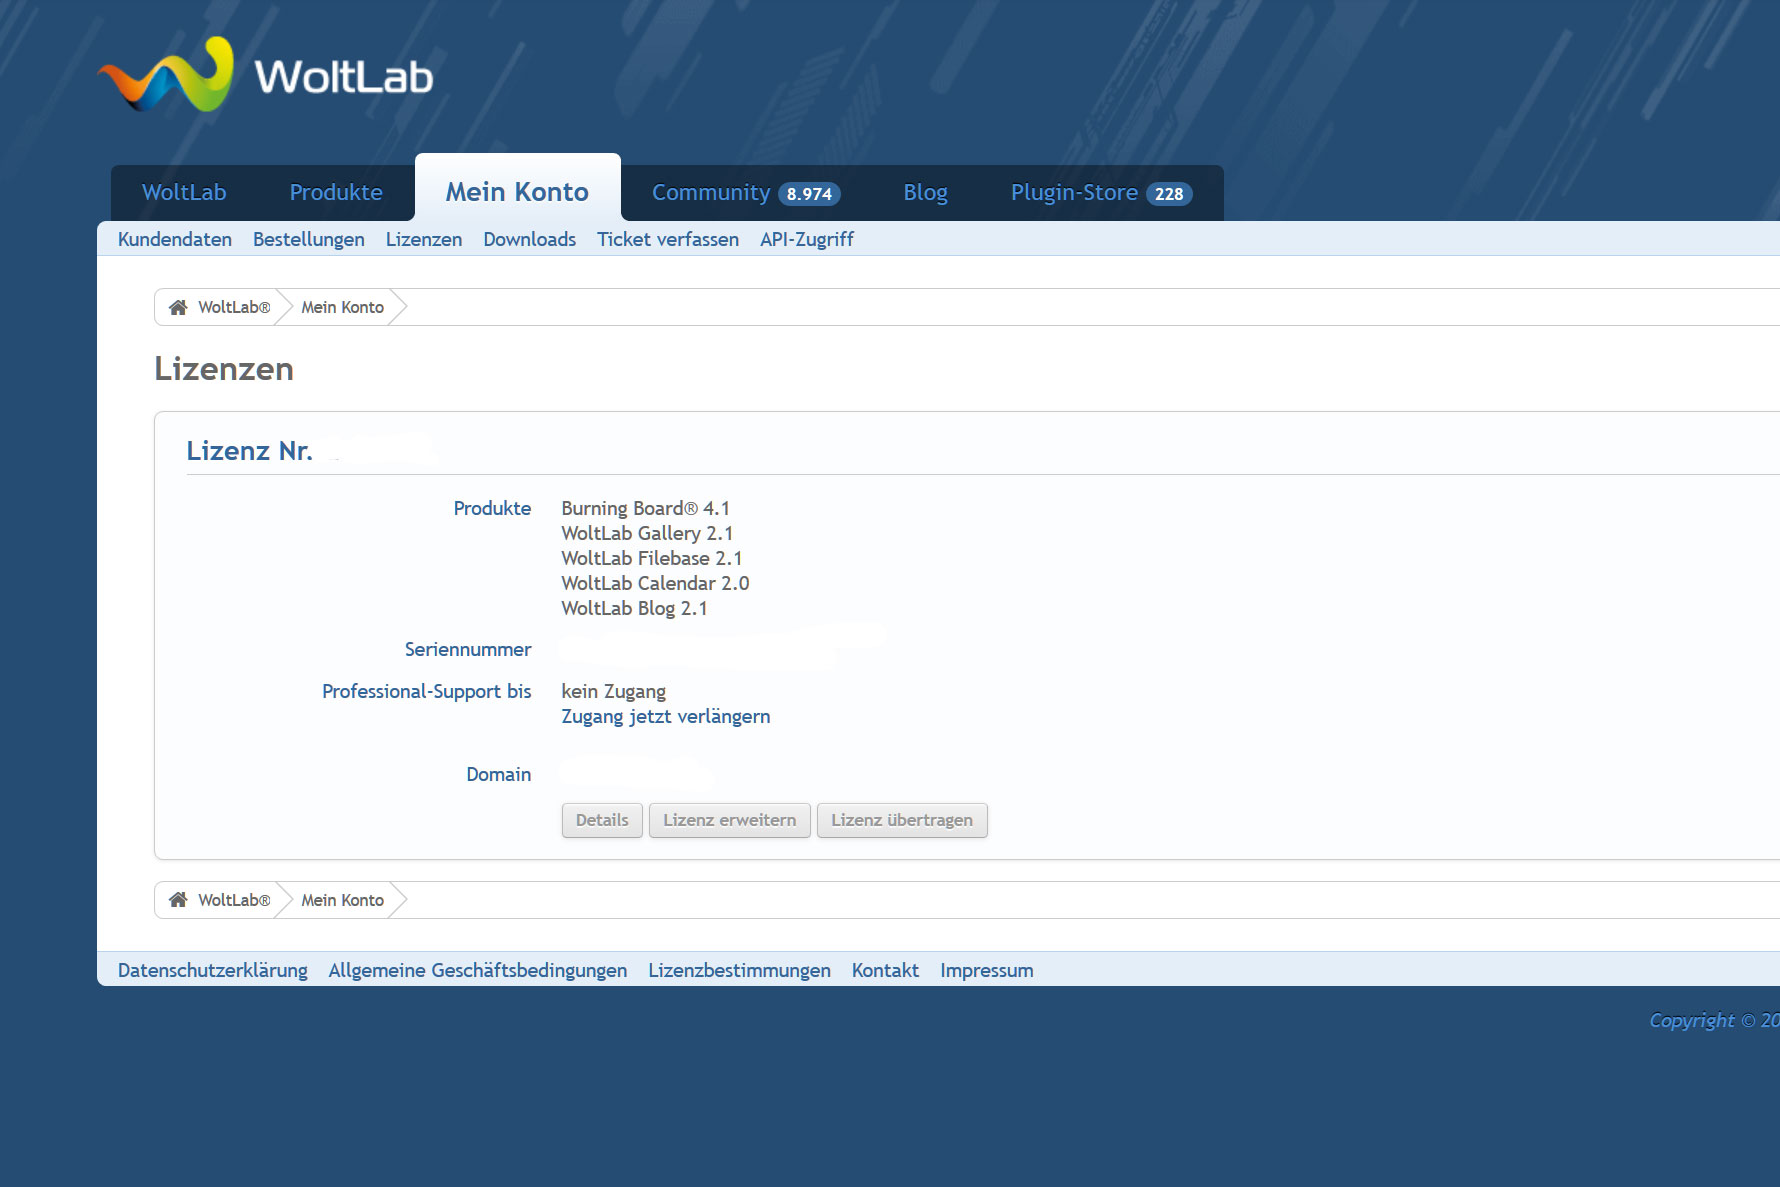The image size is (1780, 1187).
Task: Click Ticket verfassen in the submenu
Action: (x=667, y=239)
